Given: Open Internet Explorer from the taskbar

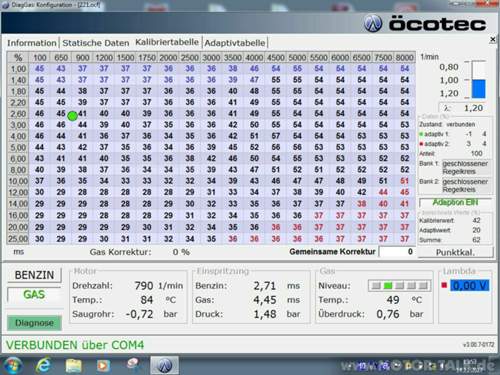Looking at the screenshot, I should 43,365.
